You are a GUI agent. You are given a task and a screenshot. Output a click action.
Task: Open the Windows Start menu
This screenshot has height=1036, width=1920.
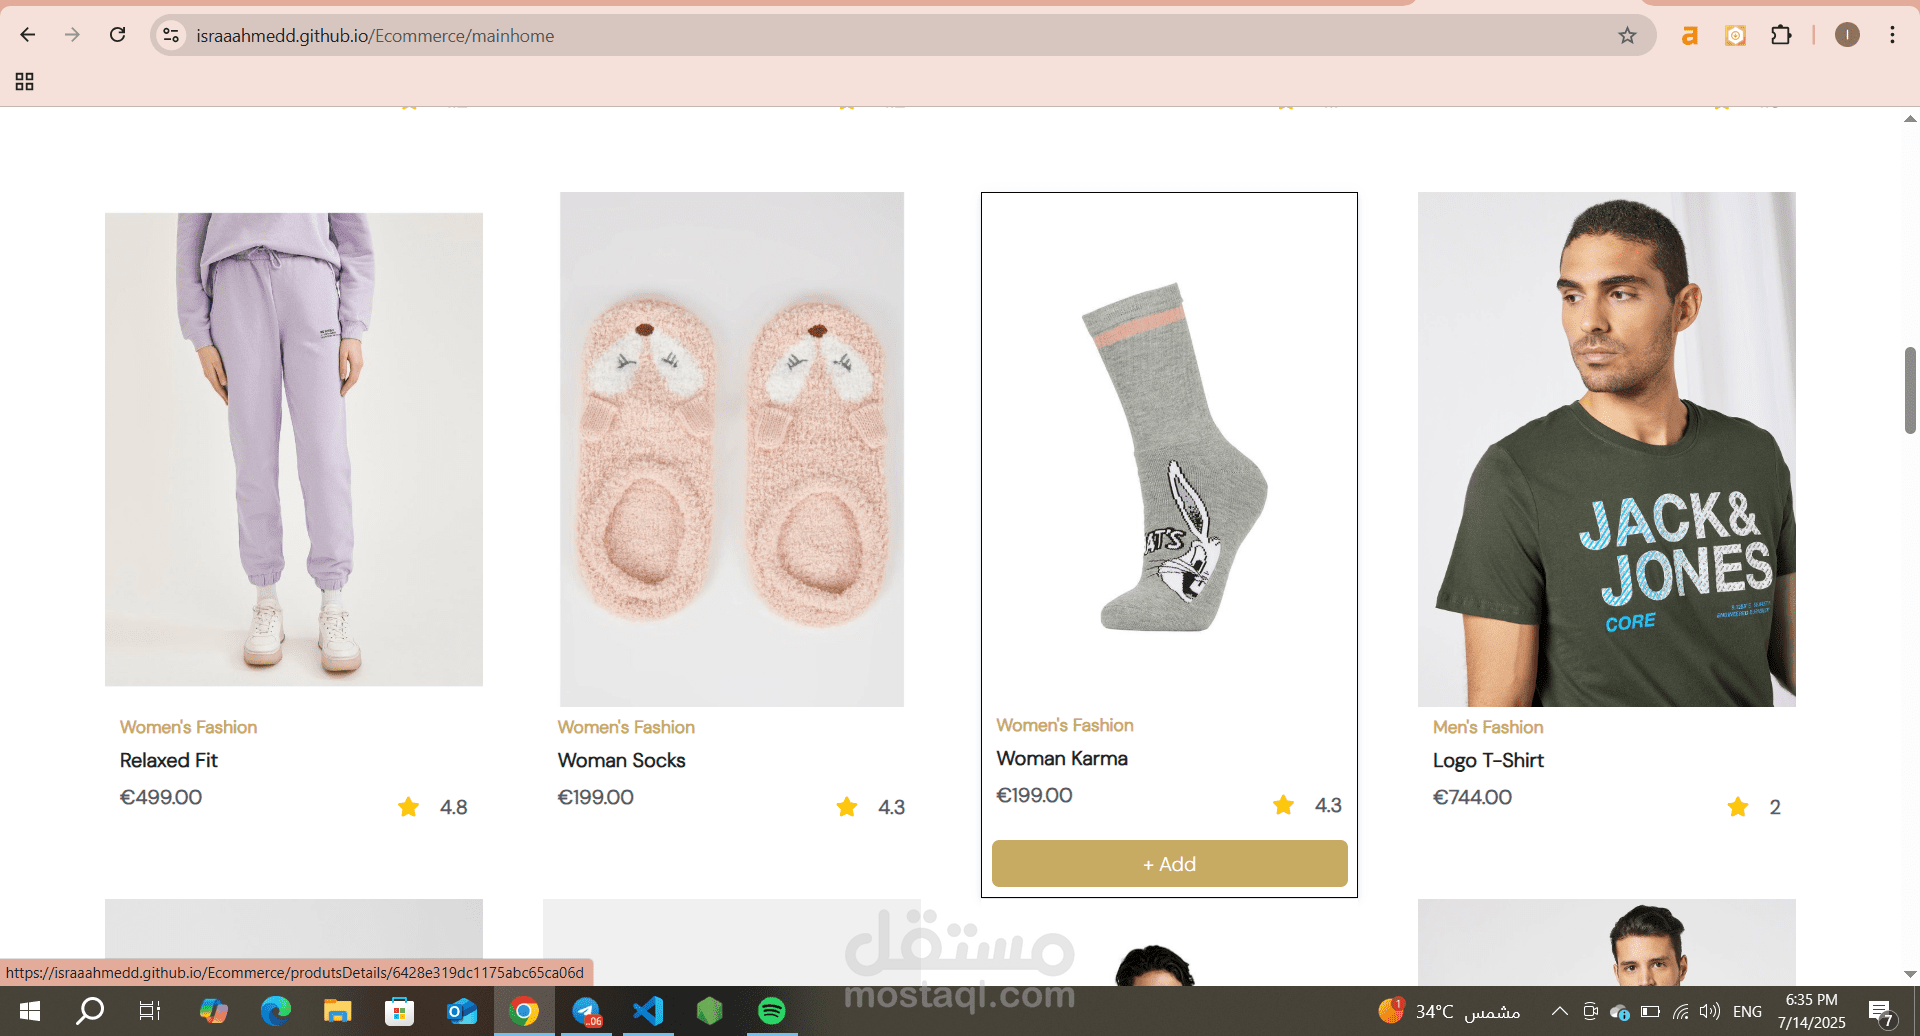(29, 1011)
